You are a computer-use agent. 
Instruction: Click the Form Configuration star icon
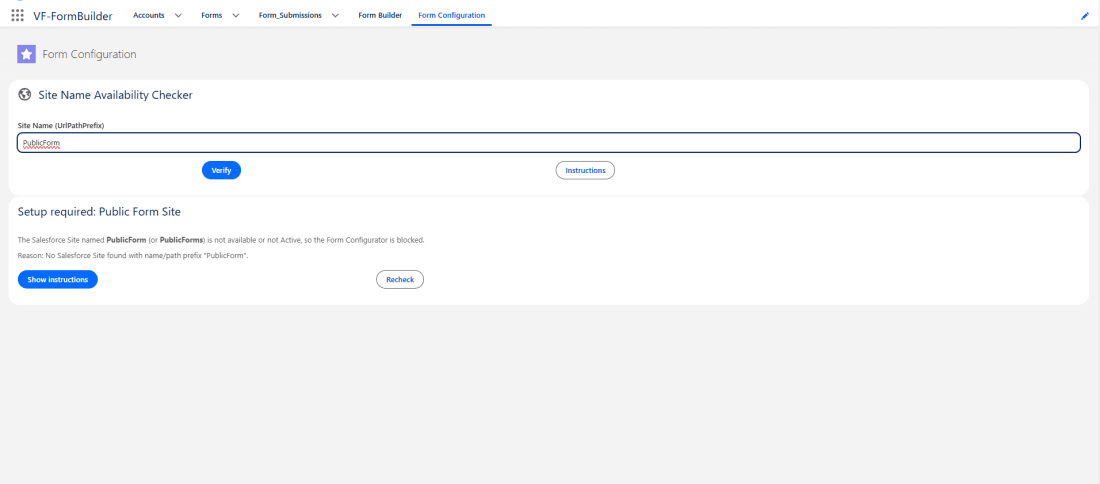26,54
